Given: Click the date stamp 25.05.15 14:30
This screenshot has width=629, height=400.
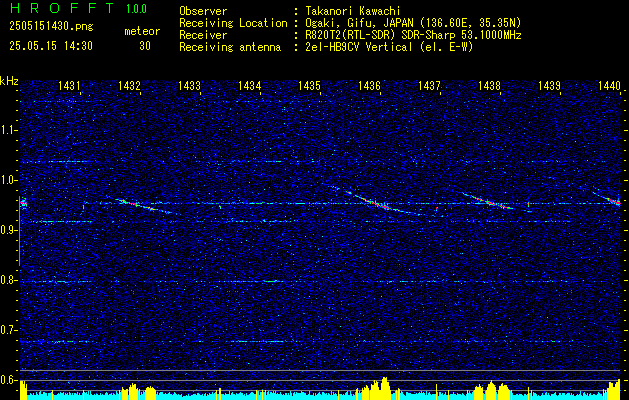Looking at the screenshot, I should click(51, 46).
